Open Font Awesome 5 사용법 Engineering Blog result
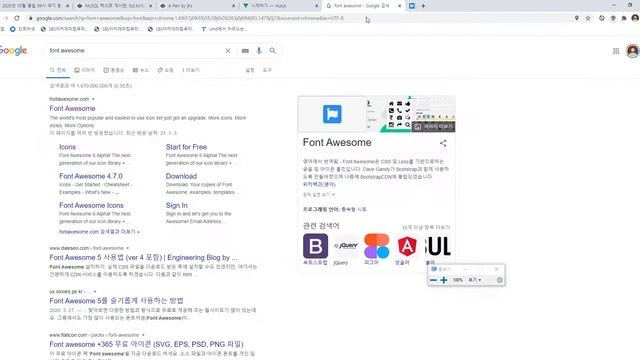The width and height of the screenshot is (640, 360). click(143, 258)
